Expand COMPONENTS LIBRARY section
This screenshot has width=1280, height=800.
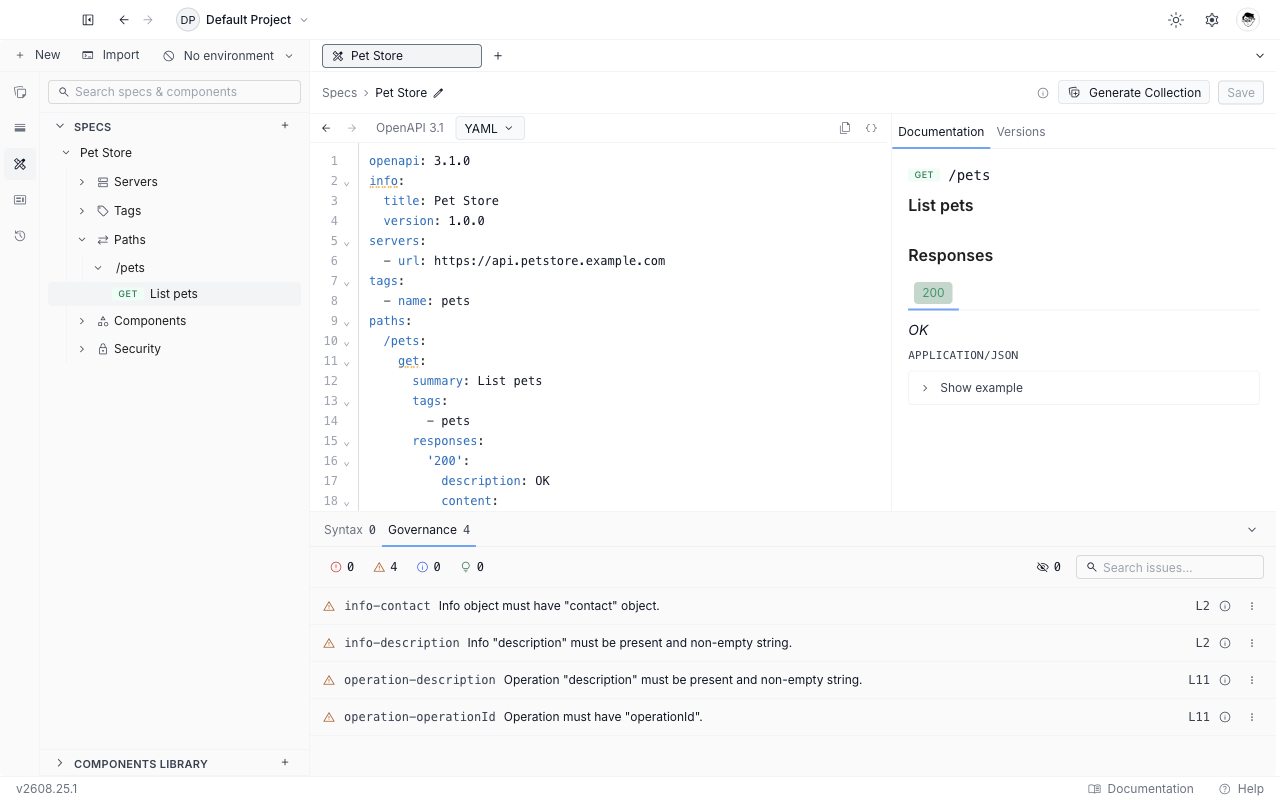coord(60,763)
